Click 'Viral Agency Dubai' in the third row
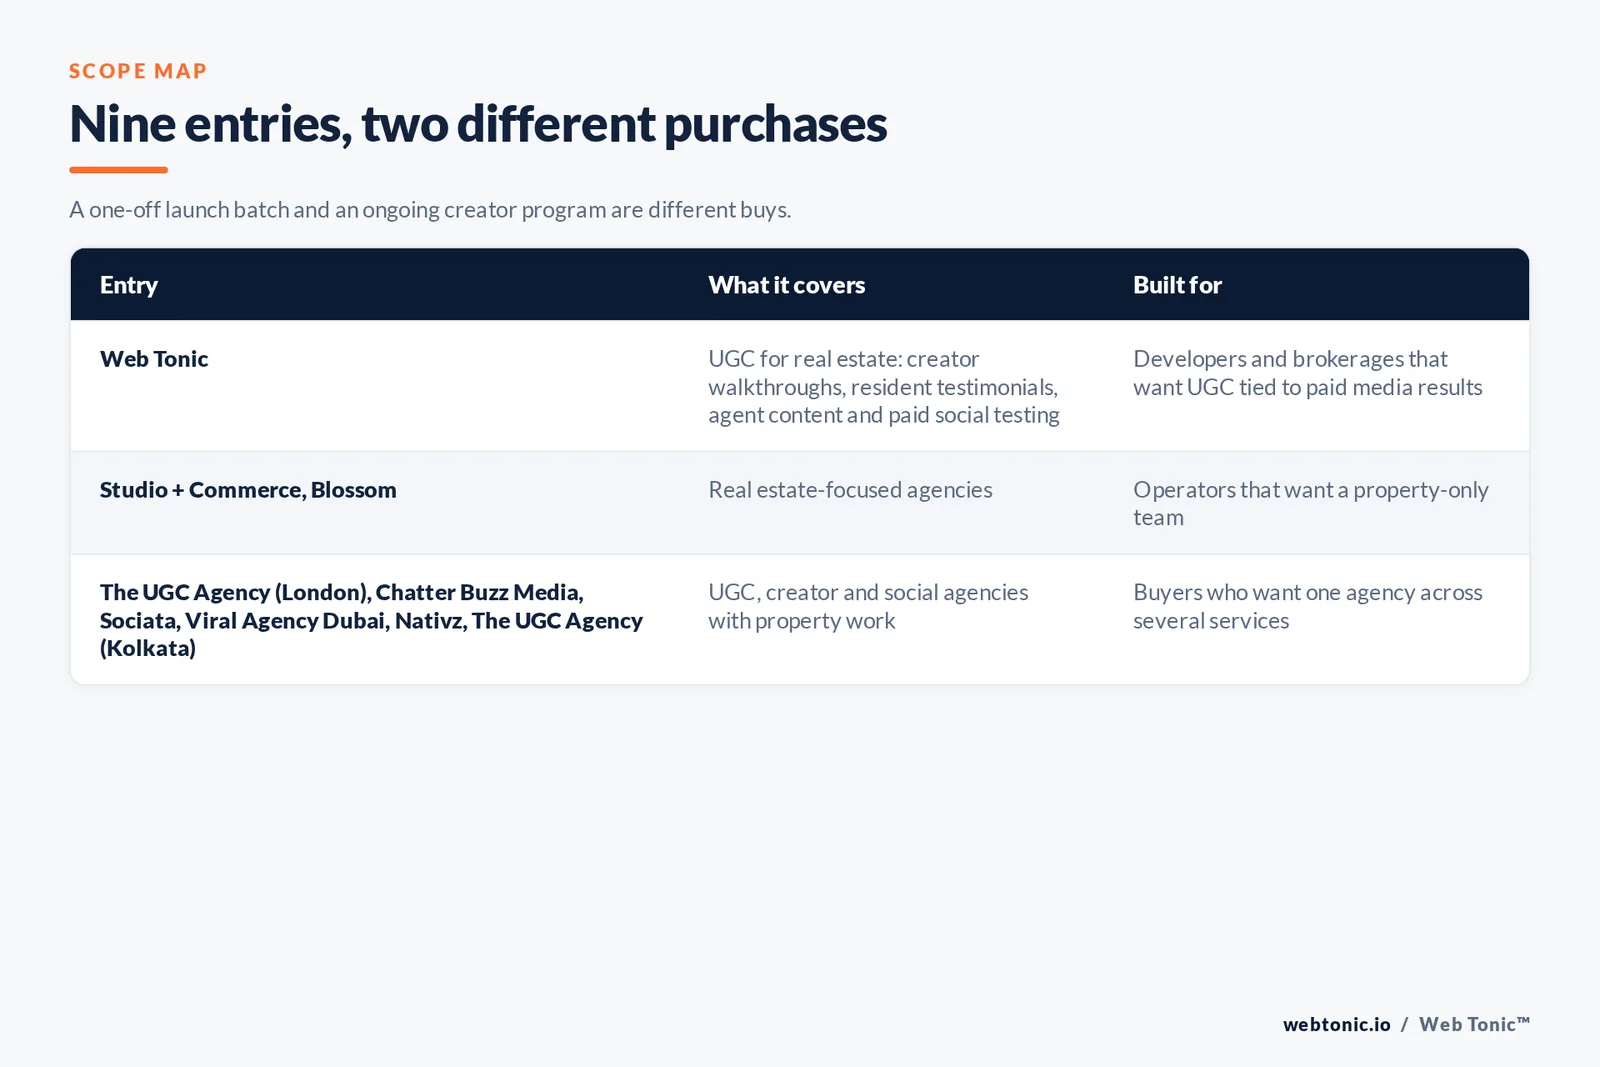Screen dimensions: 1600x1067 (285, 621)
